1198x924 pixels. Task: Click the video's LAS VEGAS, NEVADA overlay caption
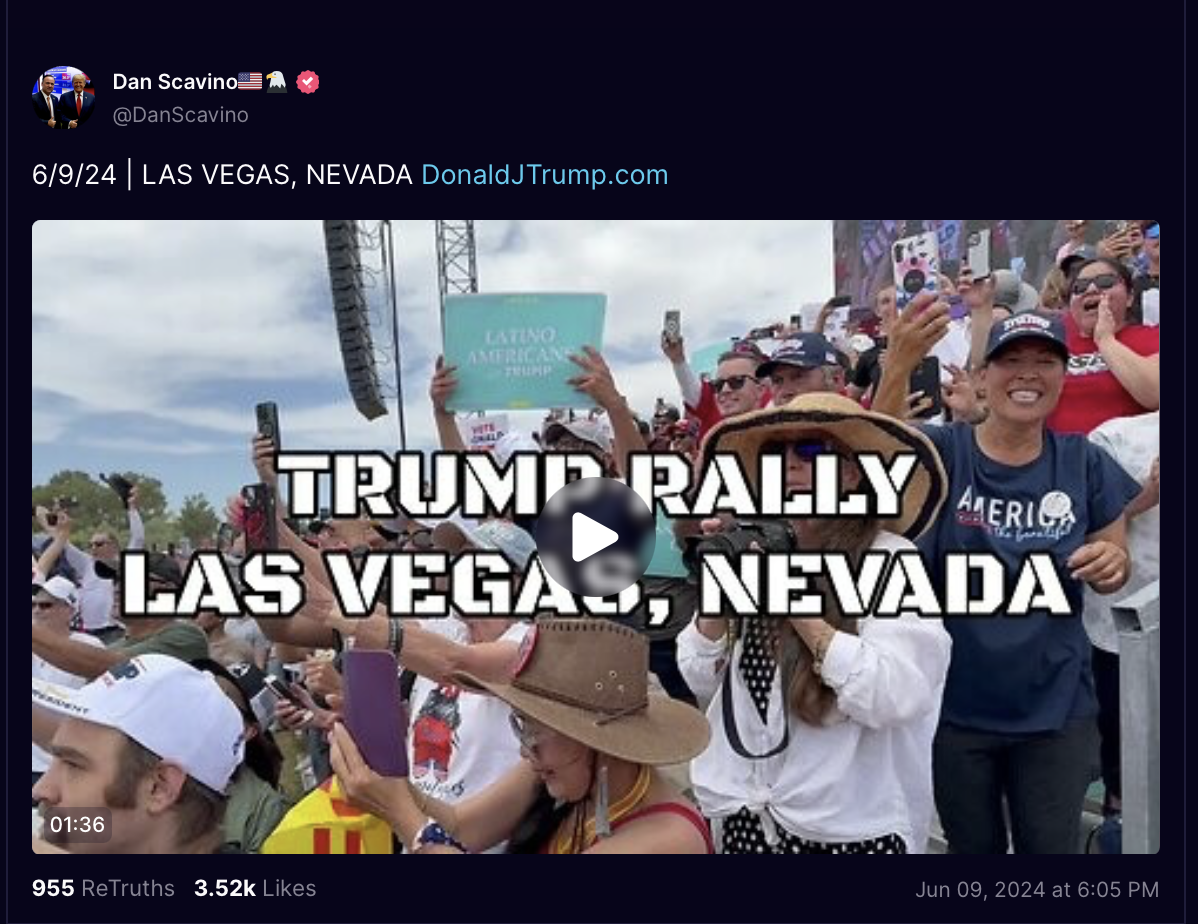[598, 585]
